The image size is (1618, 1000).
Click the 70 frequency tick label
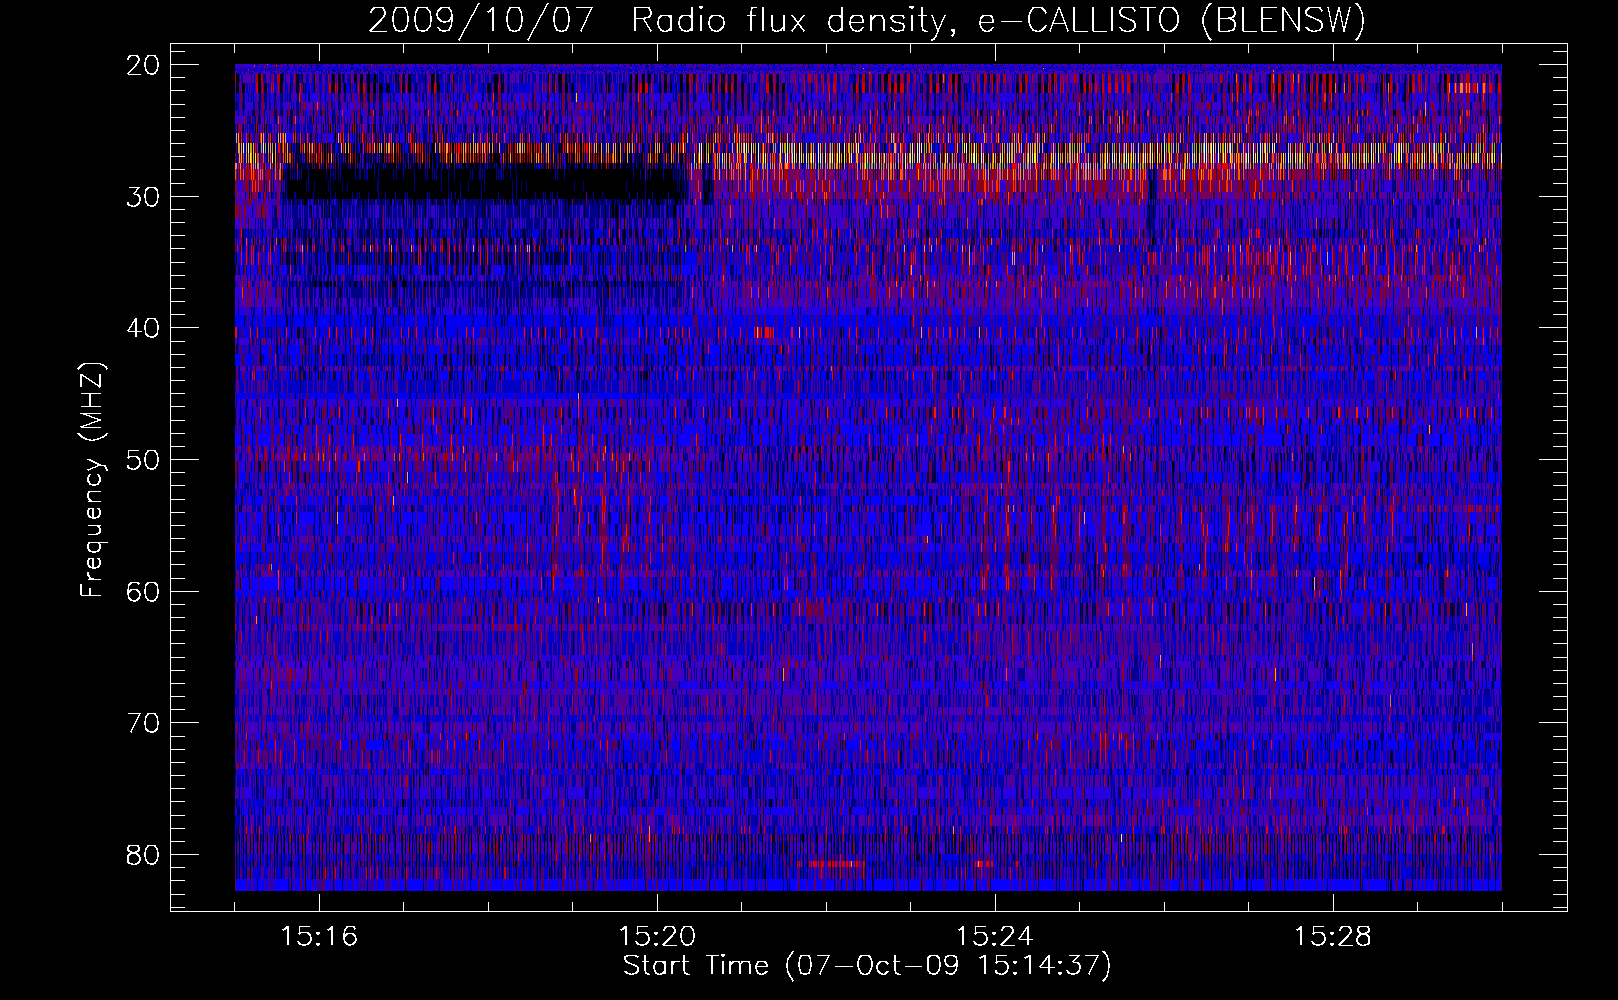click(x=144, y=723)
